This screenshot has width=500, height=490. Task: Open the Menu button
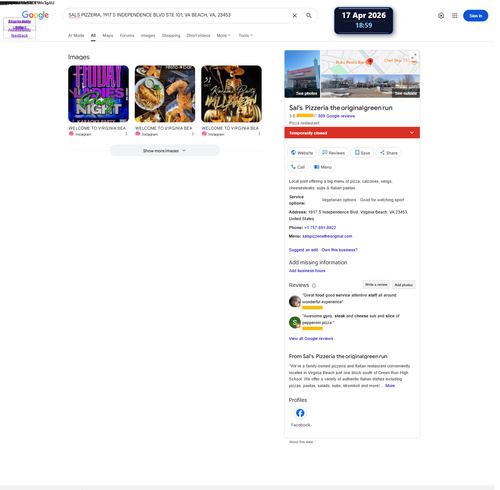[x=323, y=167]
